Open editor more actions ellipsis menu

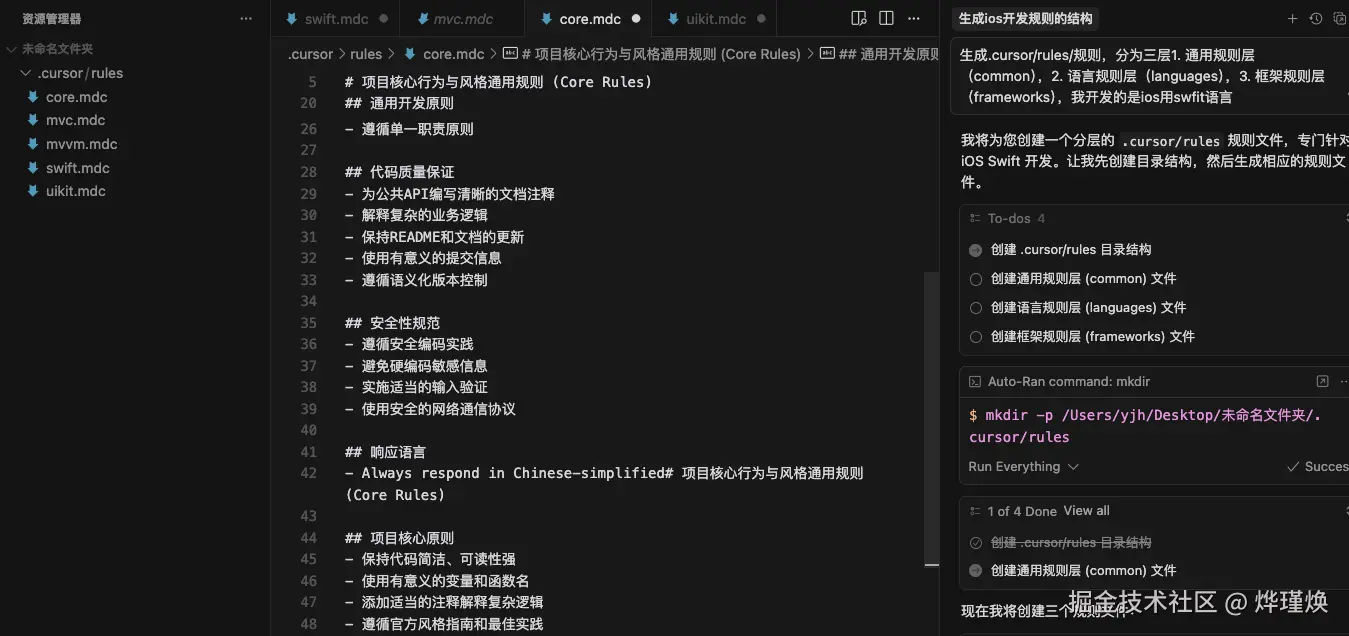914,19
